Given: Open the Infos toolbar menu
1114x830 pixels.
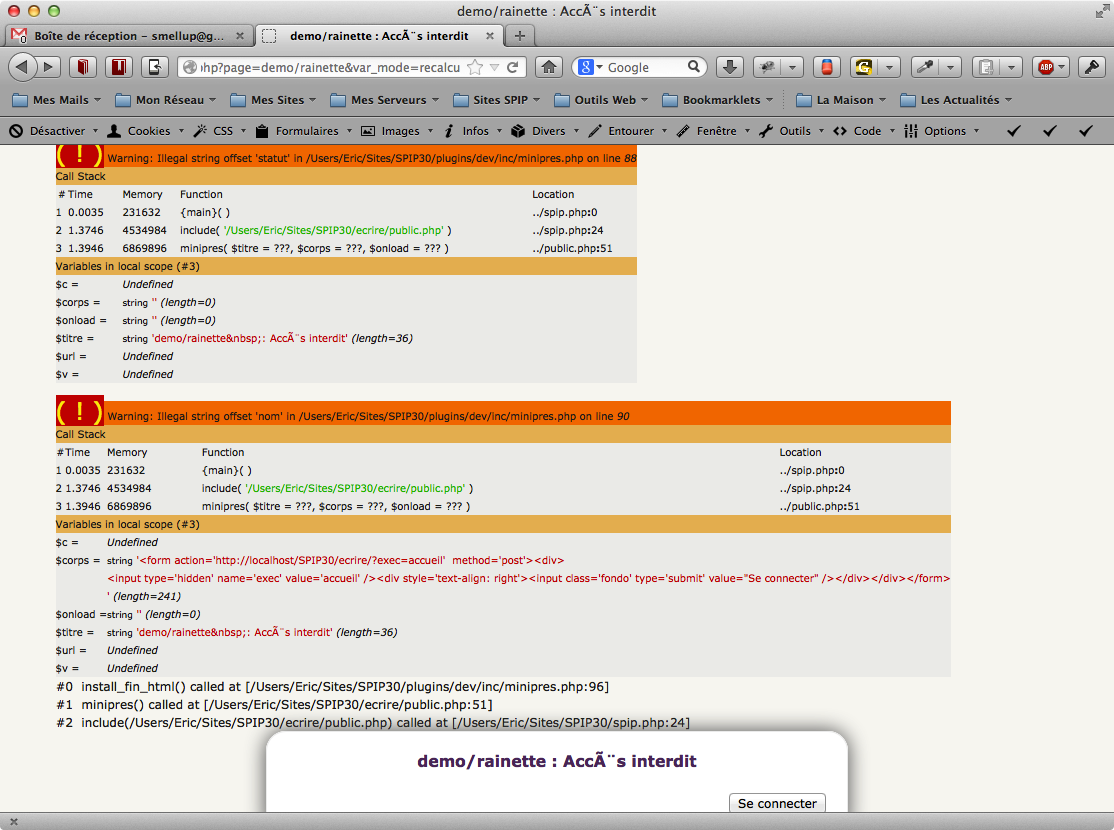Looking at the screenshot, I should pyautogui.click(x=472, y=131).
